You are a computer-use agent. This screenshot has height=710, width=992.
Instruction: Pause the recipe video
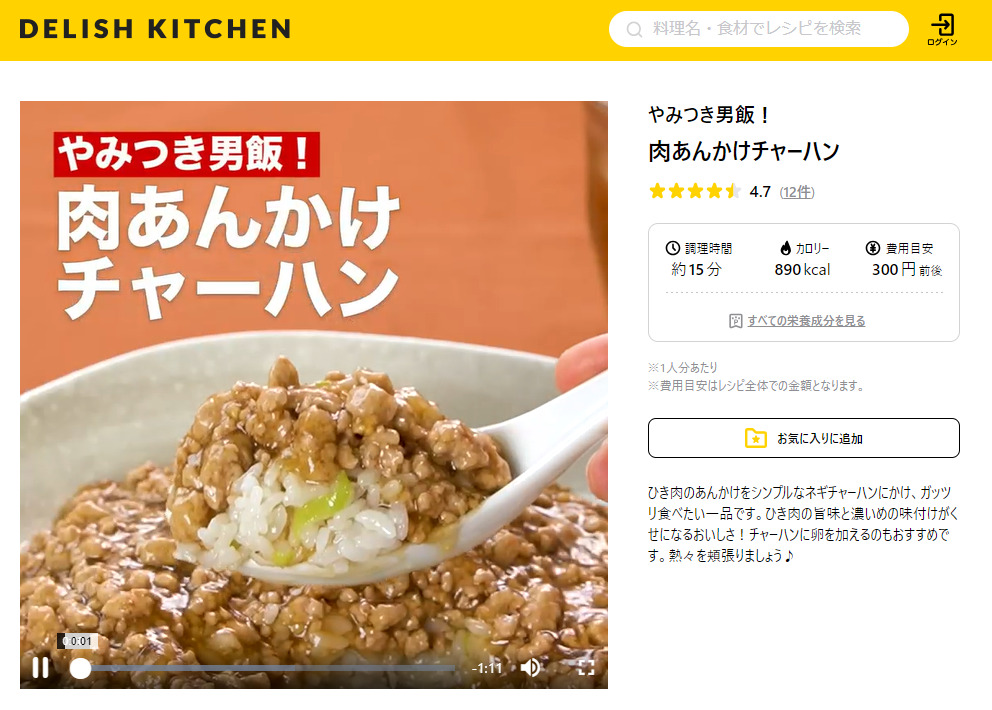click(x=40, y=668)
